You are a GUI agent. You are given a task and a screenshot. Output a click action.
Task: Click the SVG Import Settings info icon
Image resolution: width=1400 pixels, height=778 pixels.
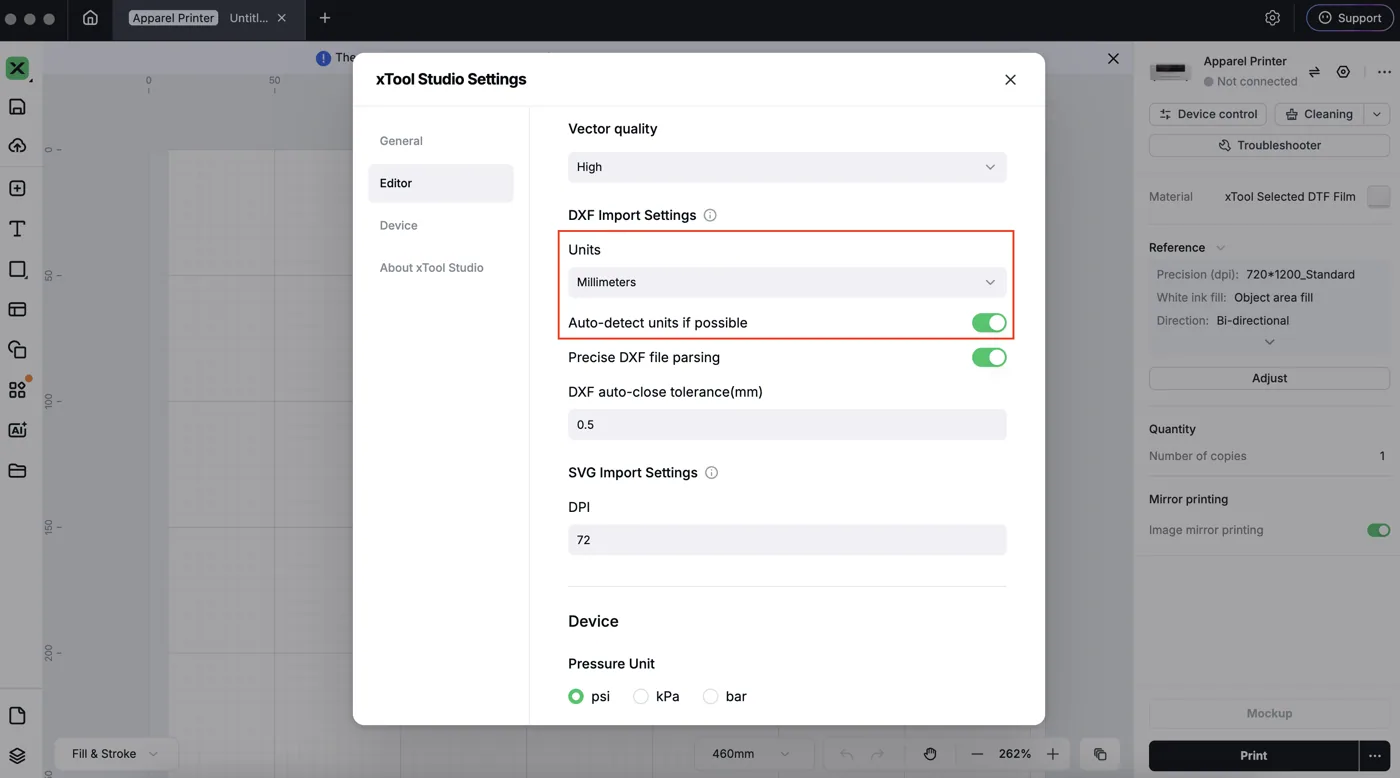[x=711, y=473]
